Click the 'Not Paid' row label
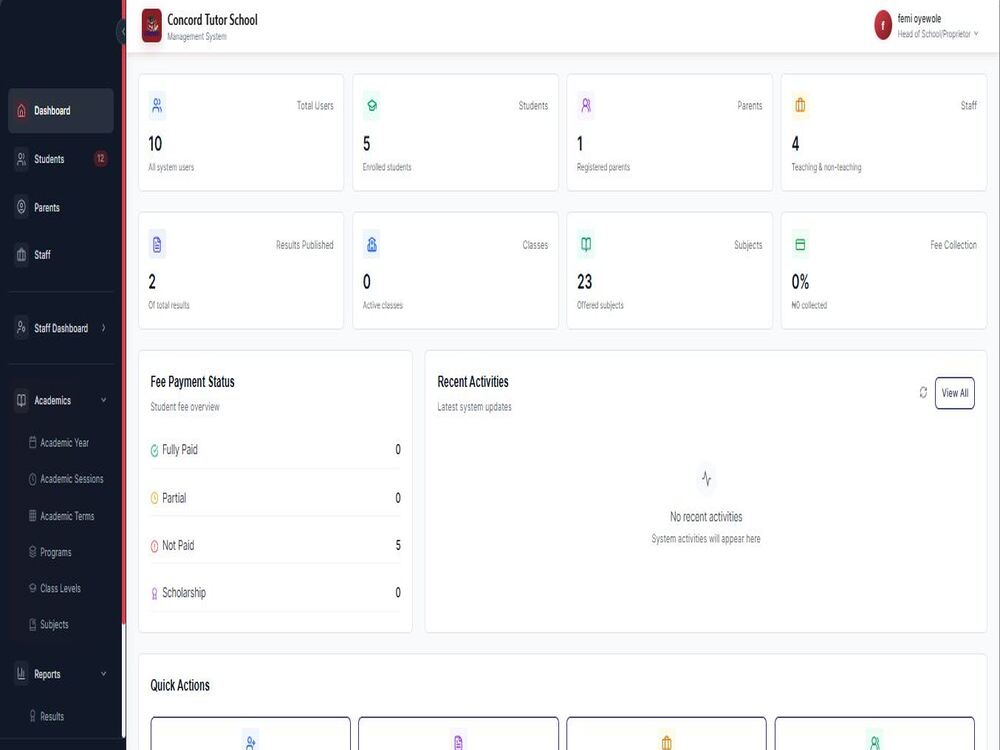The height and width of the screenshot is (750, 1000). point(178,545)
